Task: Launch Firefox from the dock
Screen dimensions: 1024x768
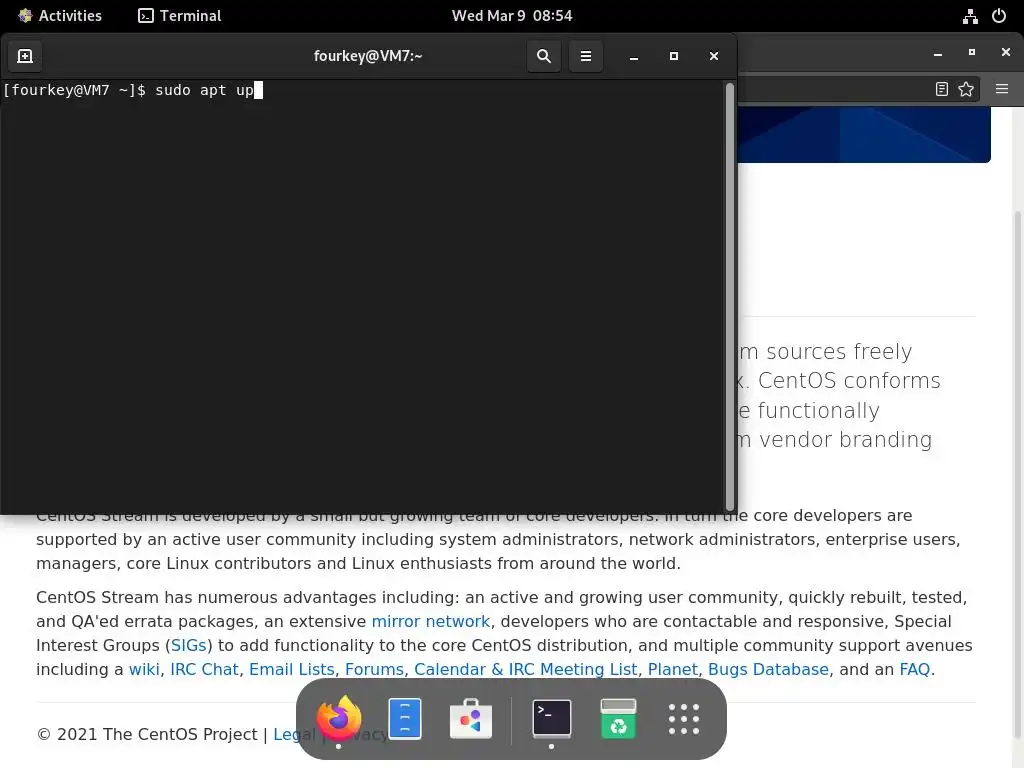Action: click(338, 718)
